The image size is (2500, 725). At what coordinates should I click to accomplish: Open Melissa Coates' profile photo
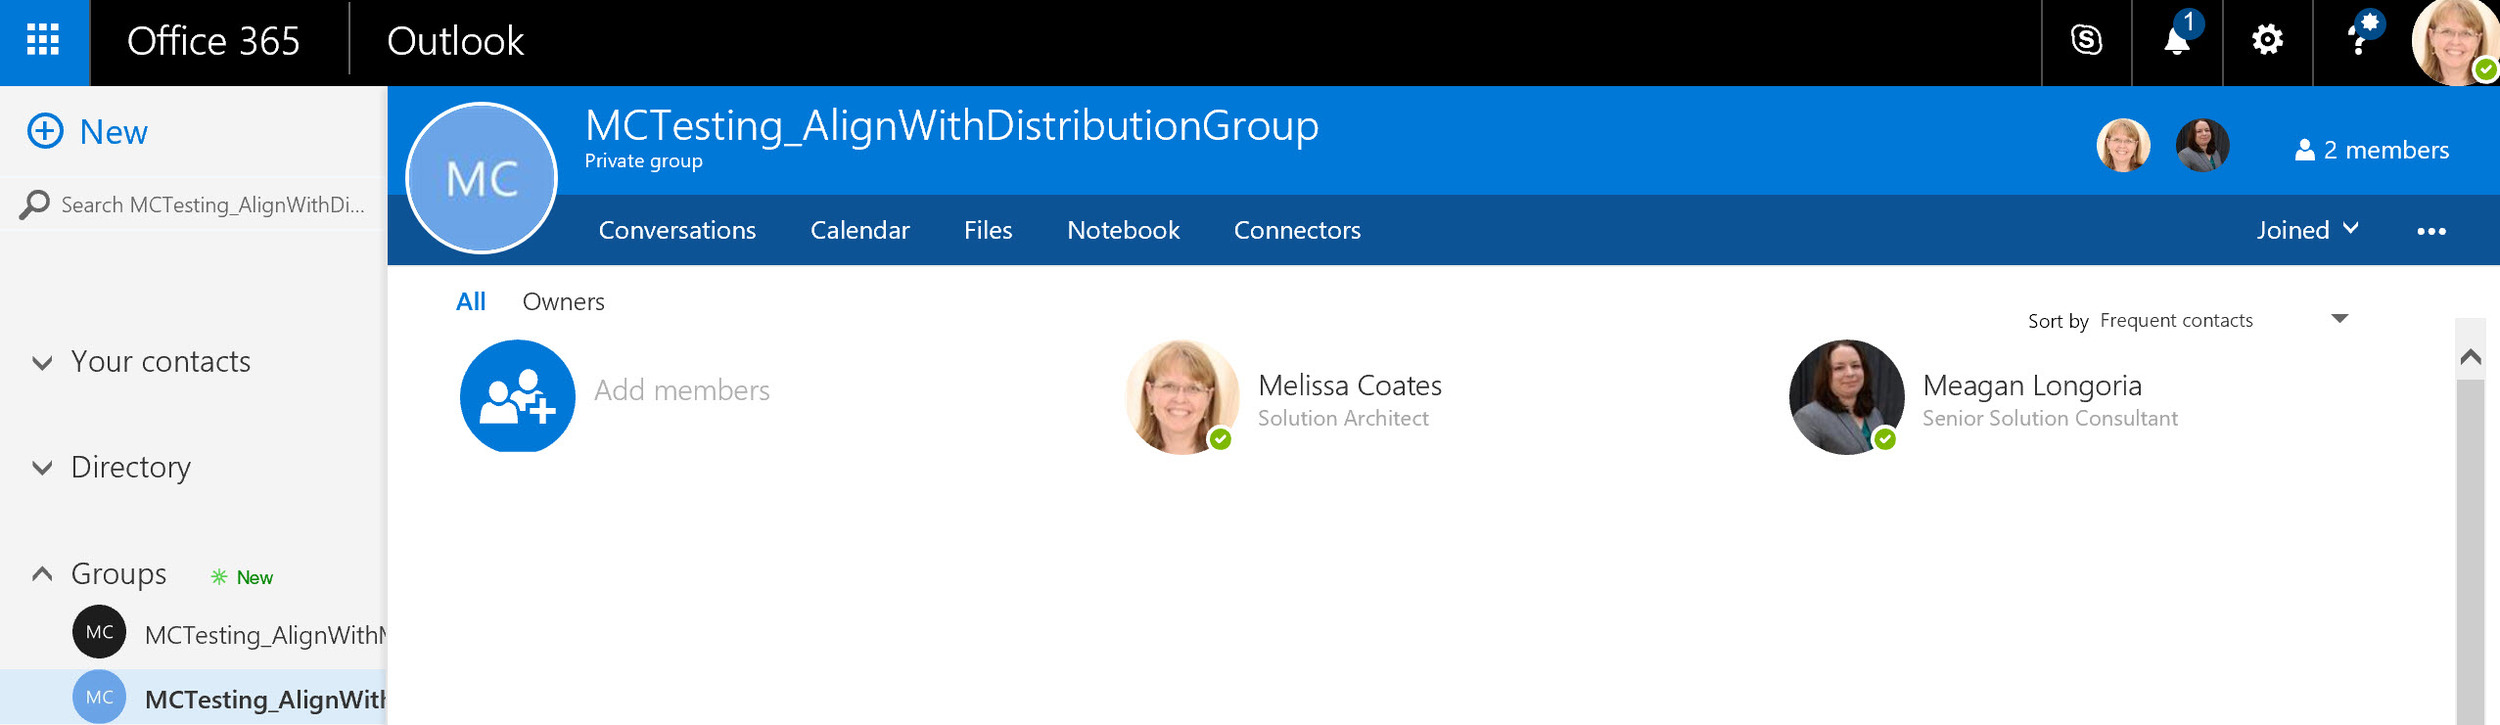point(1182,397)
